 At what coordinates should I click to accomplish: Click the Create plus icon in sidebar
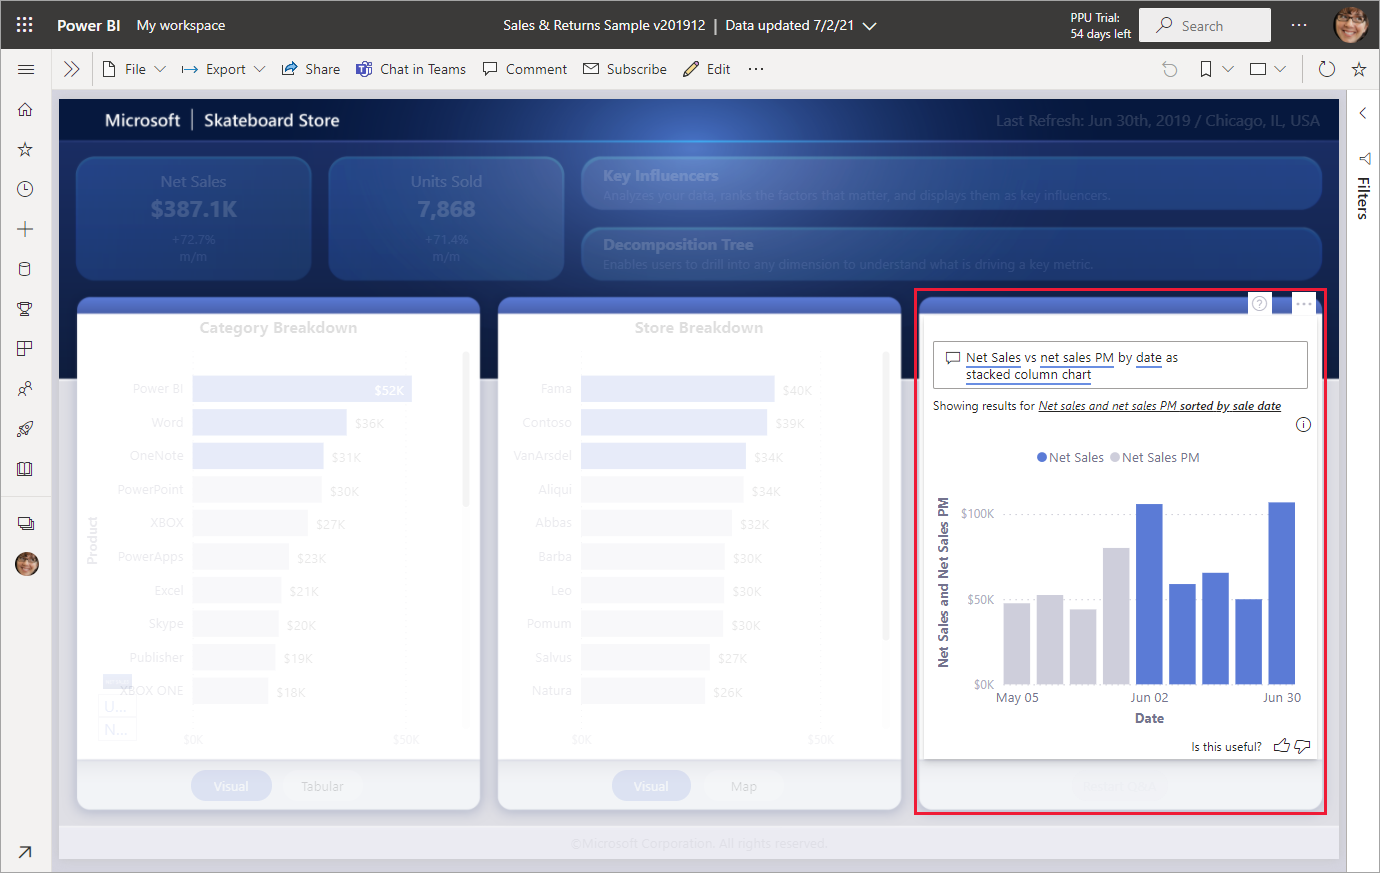(x=25, y=229)
